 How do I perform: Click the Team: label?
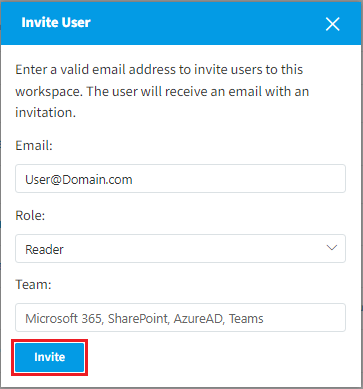pos(33,284)
